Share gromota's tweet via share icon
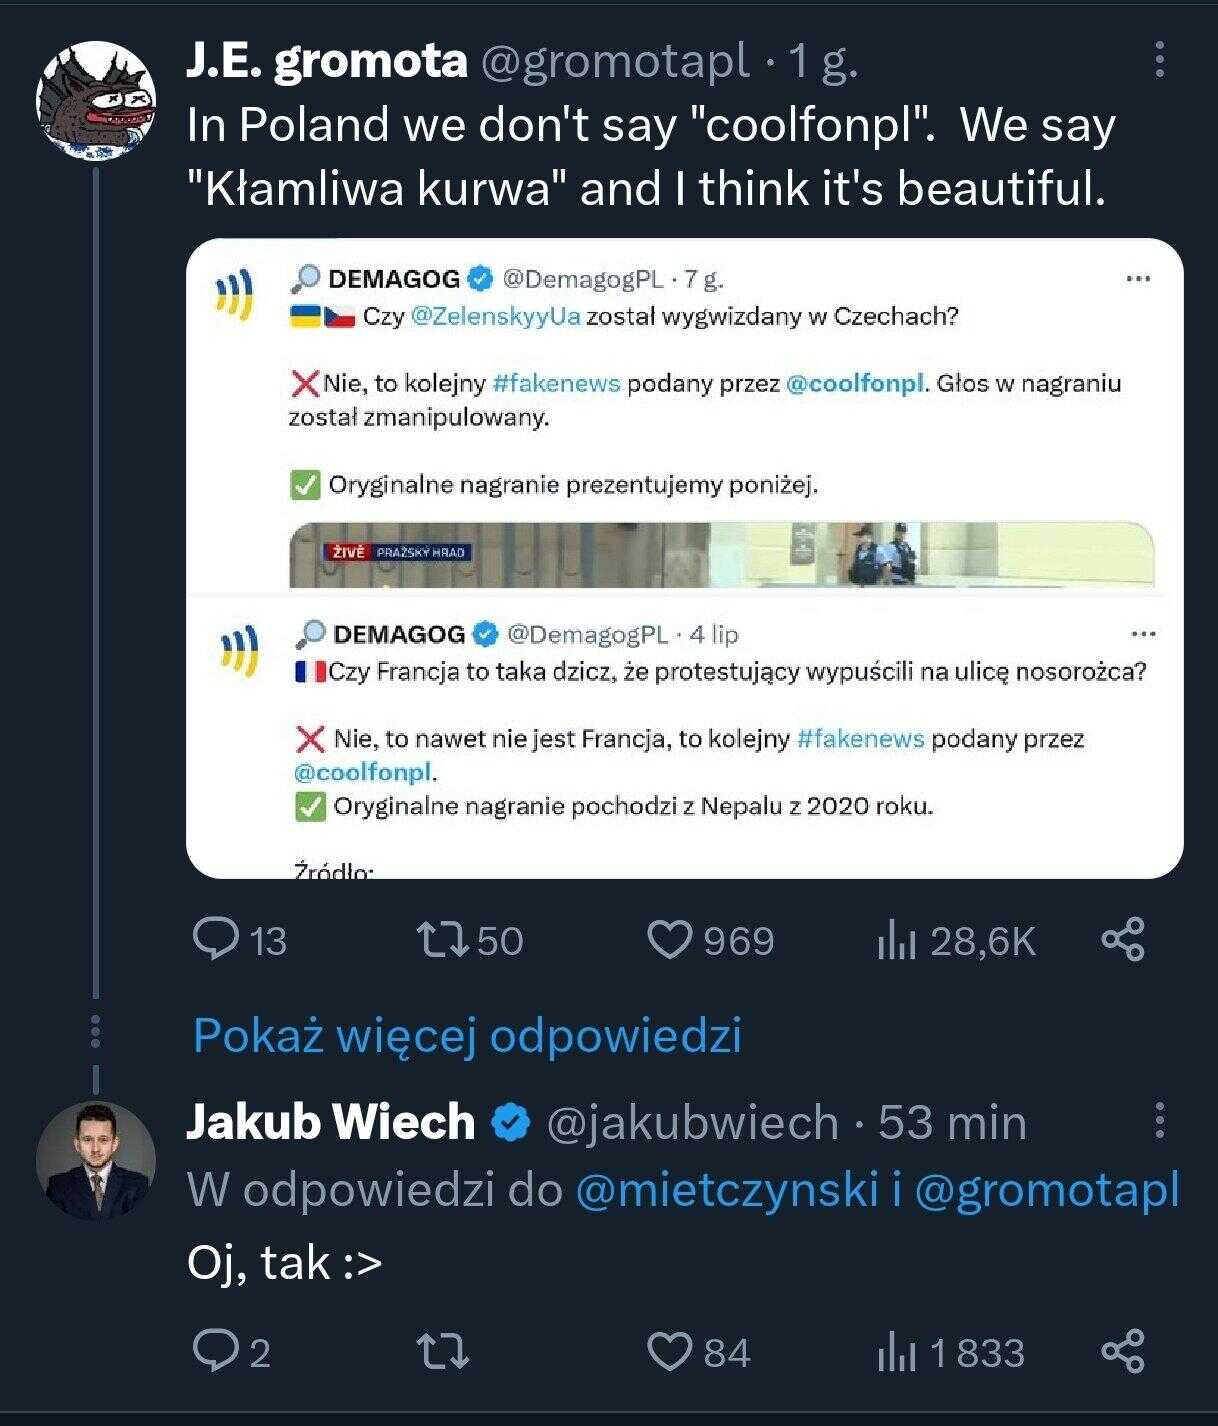 (x=1123, y=940)
